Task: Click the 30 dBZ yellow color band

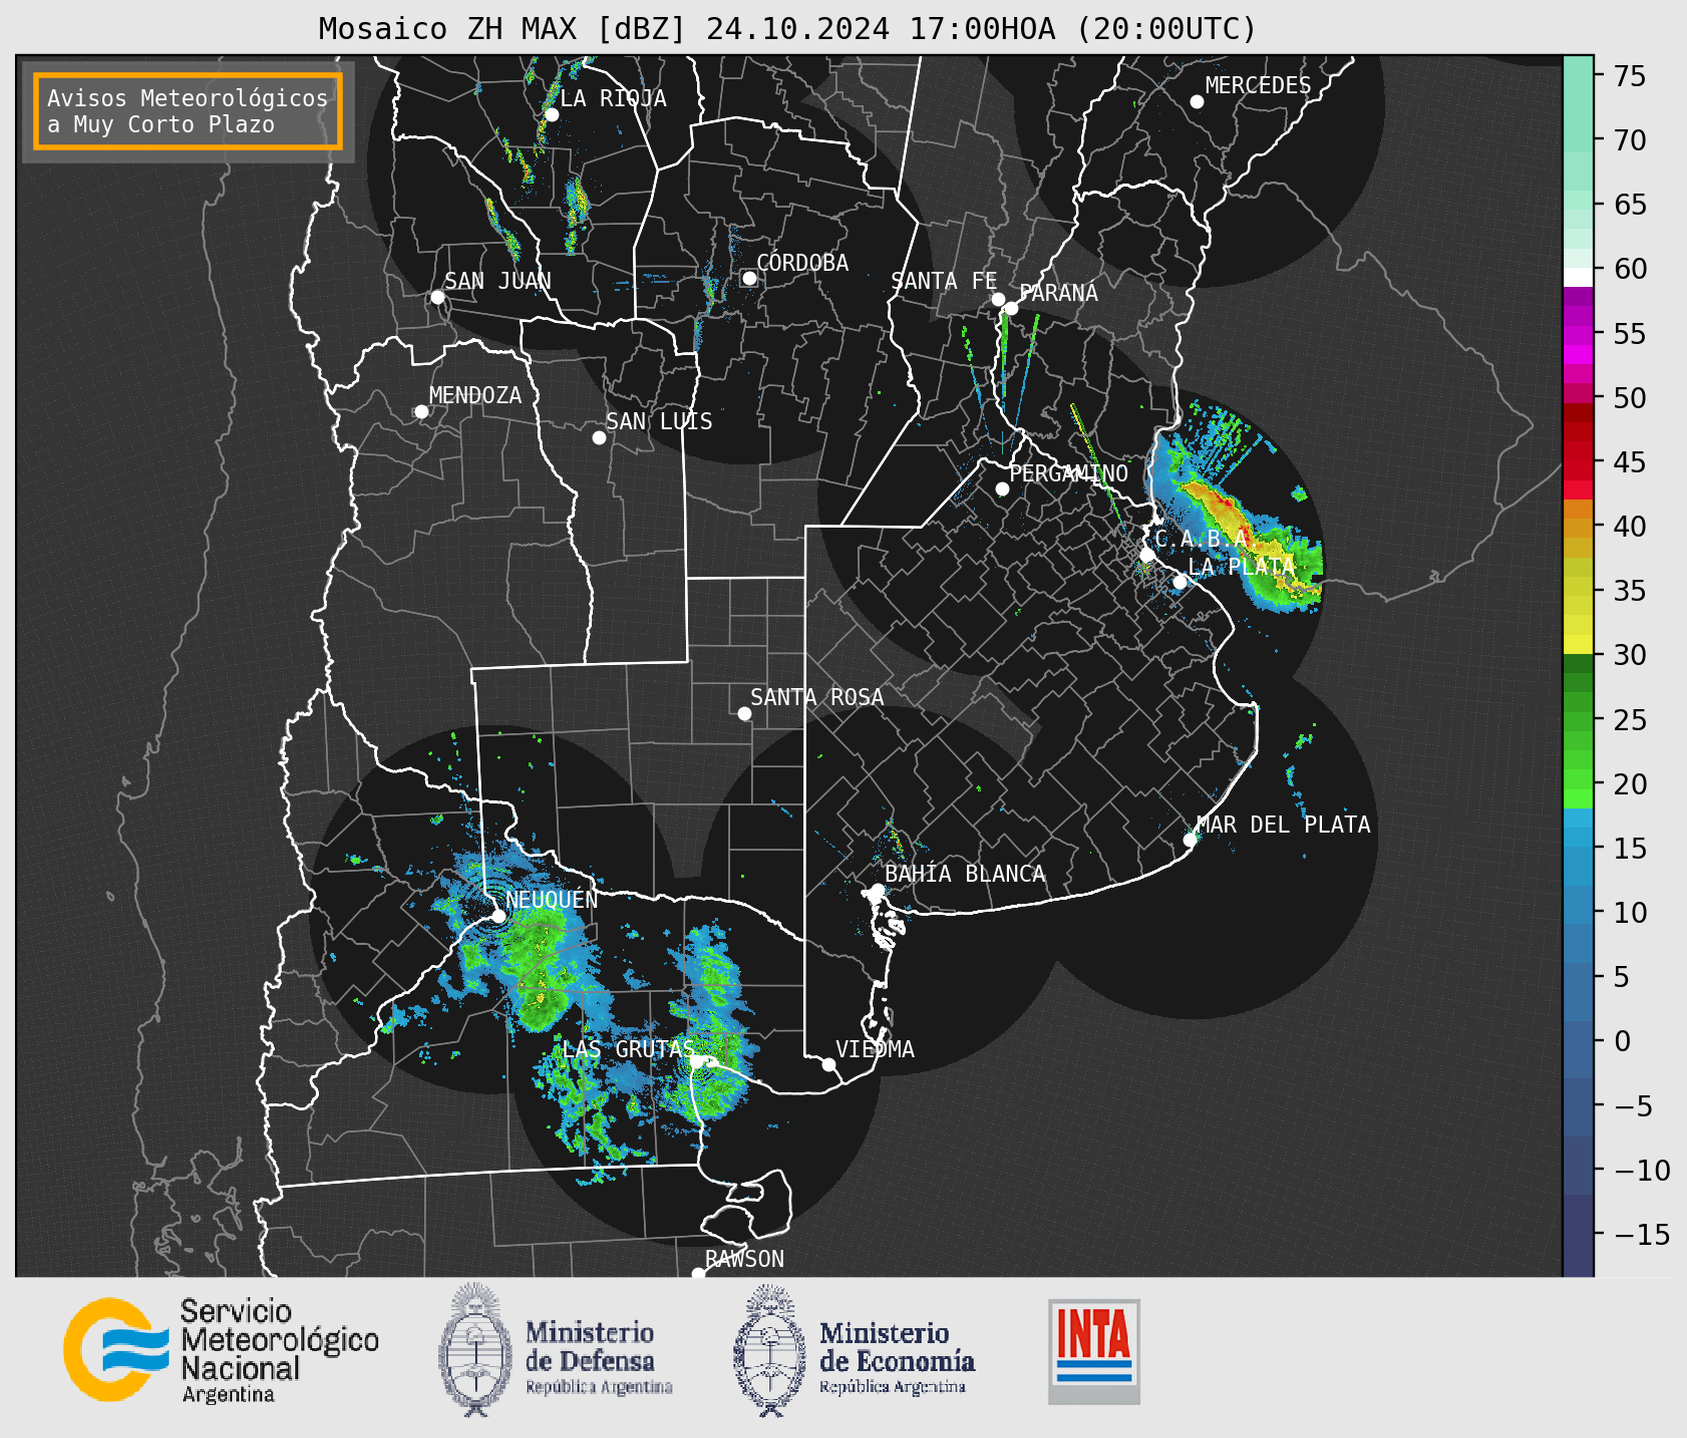Action: 1578,645
